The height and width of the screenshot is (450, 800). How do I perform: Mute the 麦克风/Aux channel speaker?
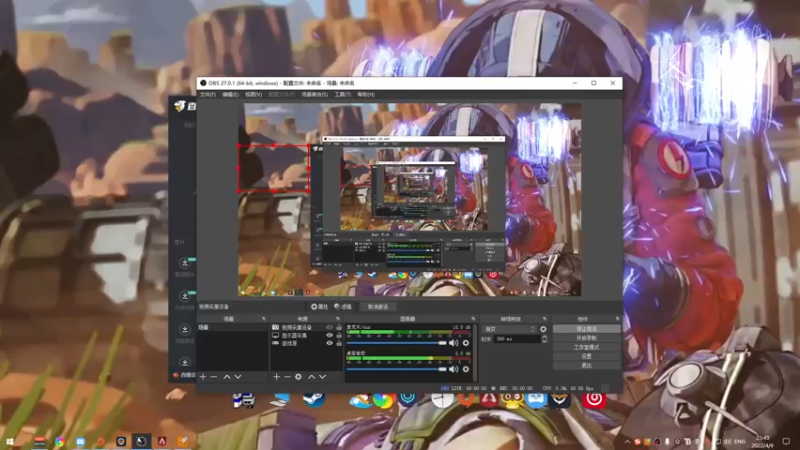click(x=453, y=343)
